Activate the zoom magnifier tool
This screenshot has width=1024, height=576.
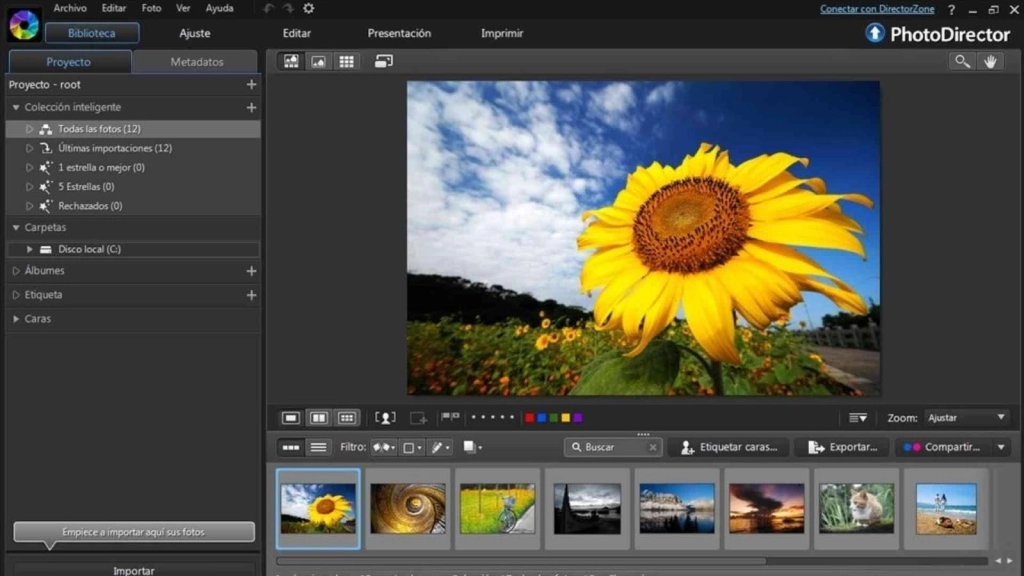[x=961, y=61]
